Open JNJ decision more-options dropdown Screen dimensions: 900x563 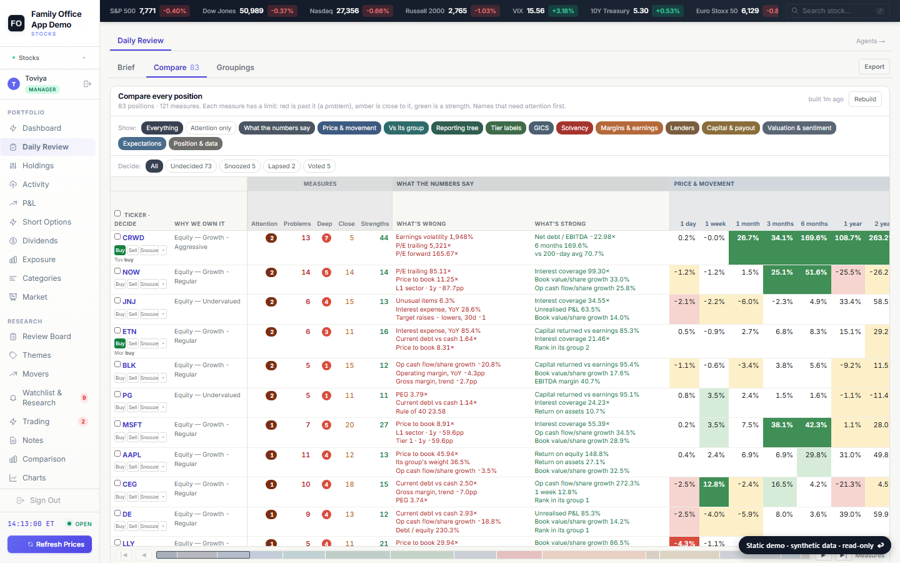(164, 314)
